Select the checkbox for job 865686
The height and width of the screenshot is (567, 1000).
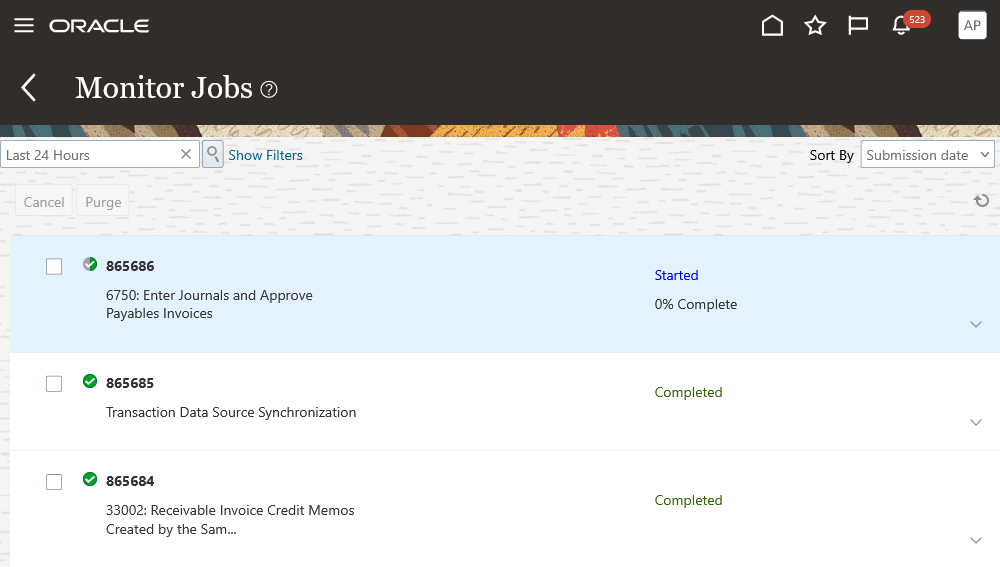point(54,266)
